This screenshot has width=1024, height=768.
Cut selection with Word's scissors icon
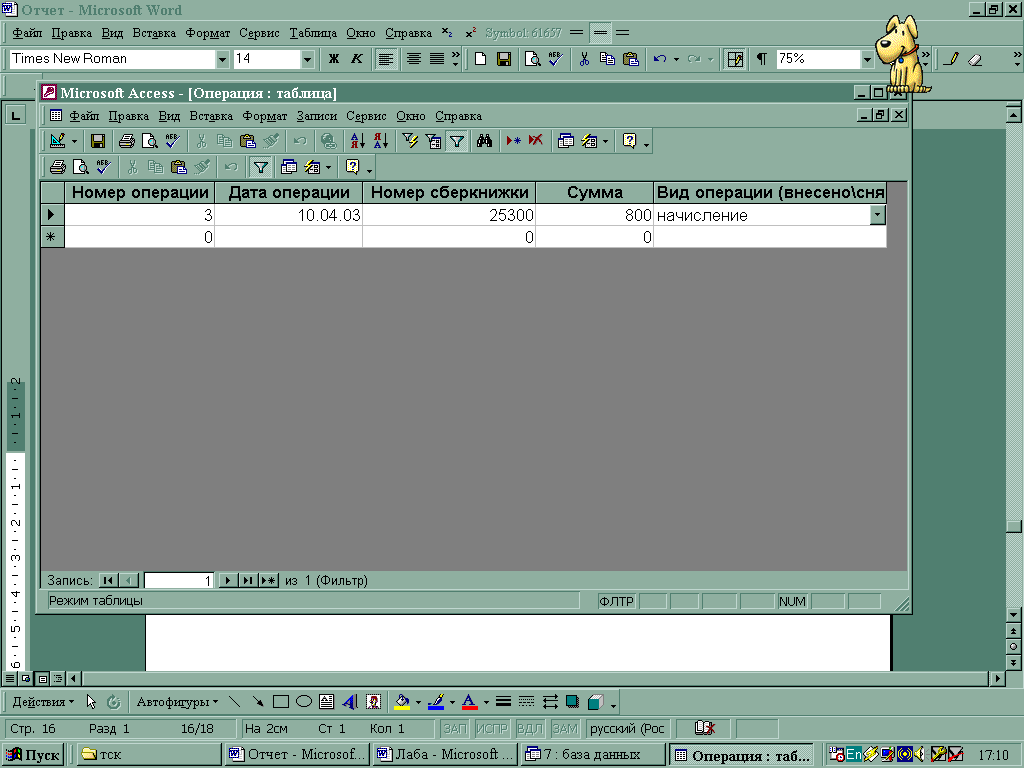(584, 59)
